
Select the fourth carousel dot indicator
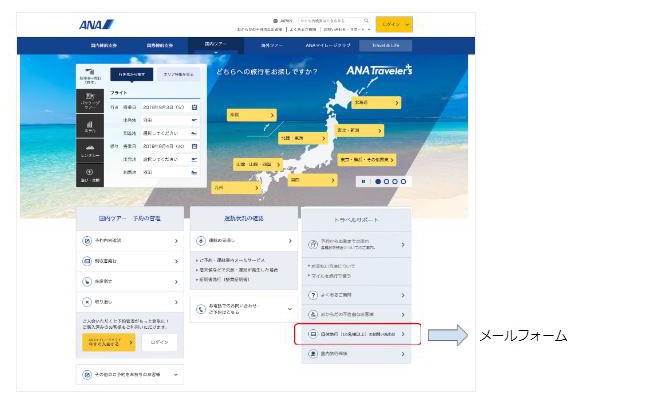[404, 181]
